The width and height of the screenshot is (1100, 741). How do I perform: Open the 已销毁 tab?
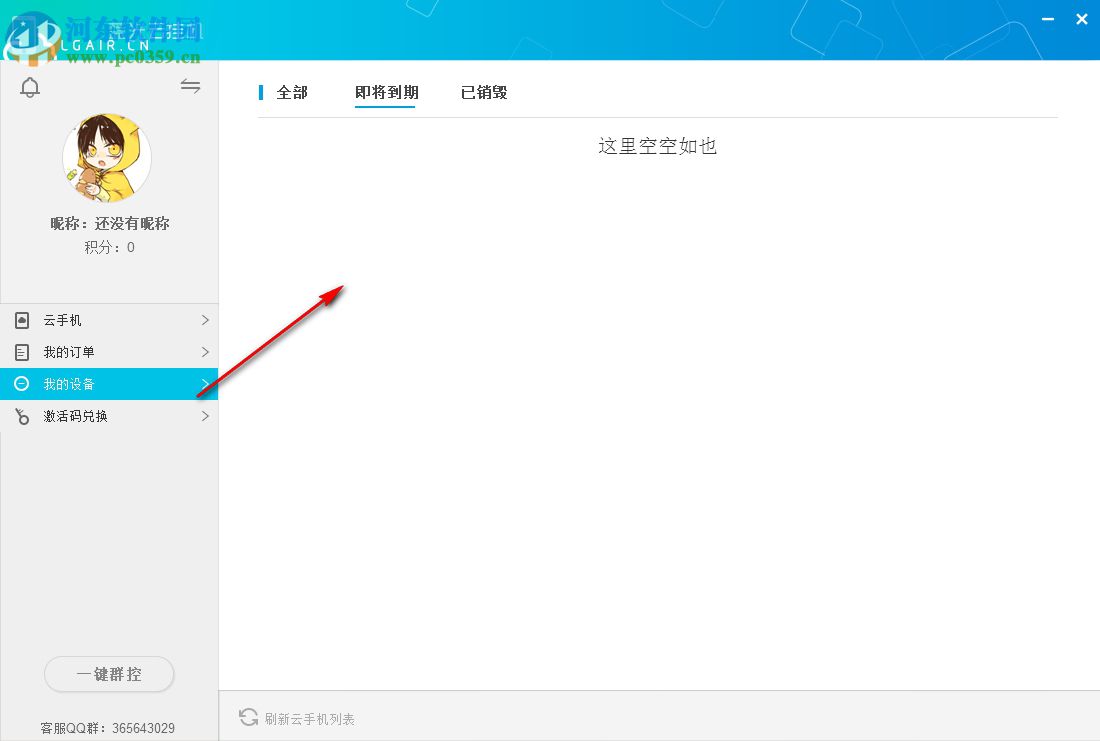pos(484,92)
